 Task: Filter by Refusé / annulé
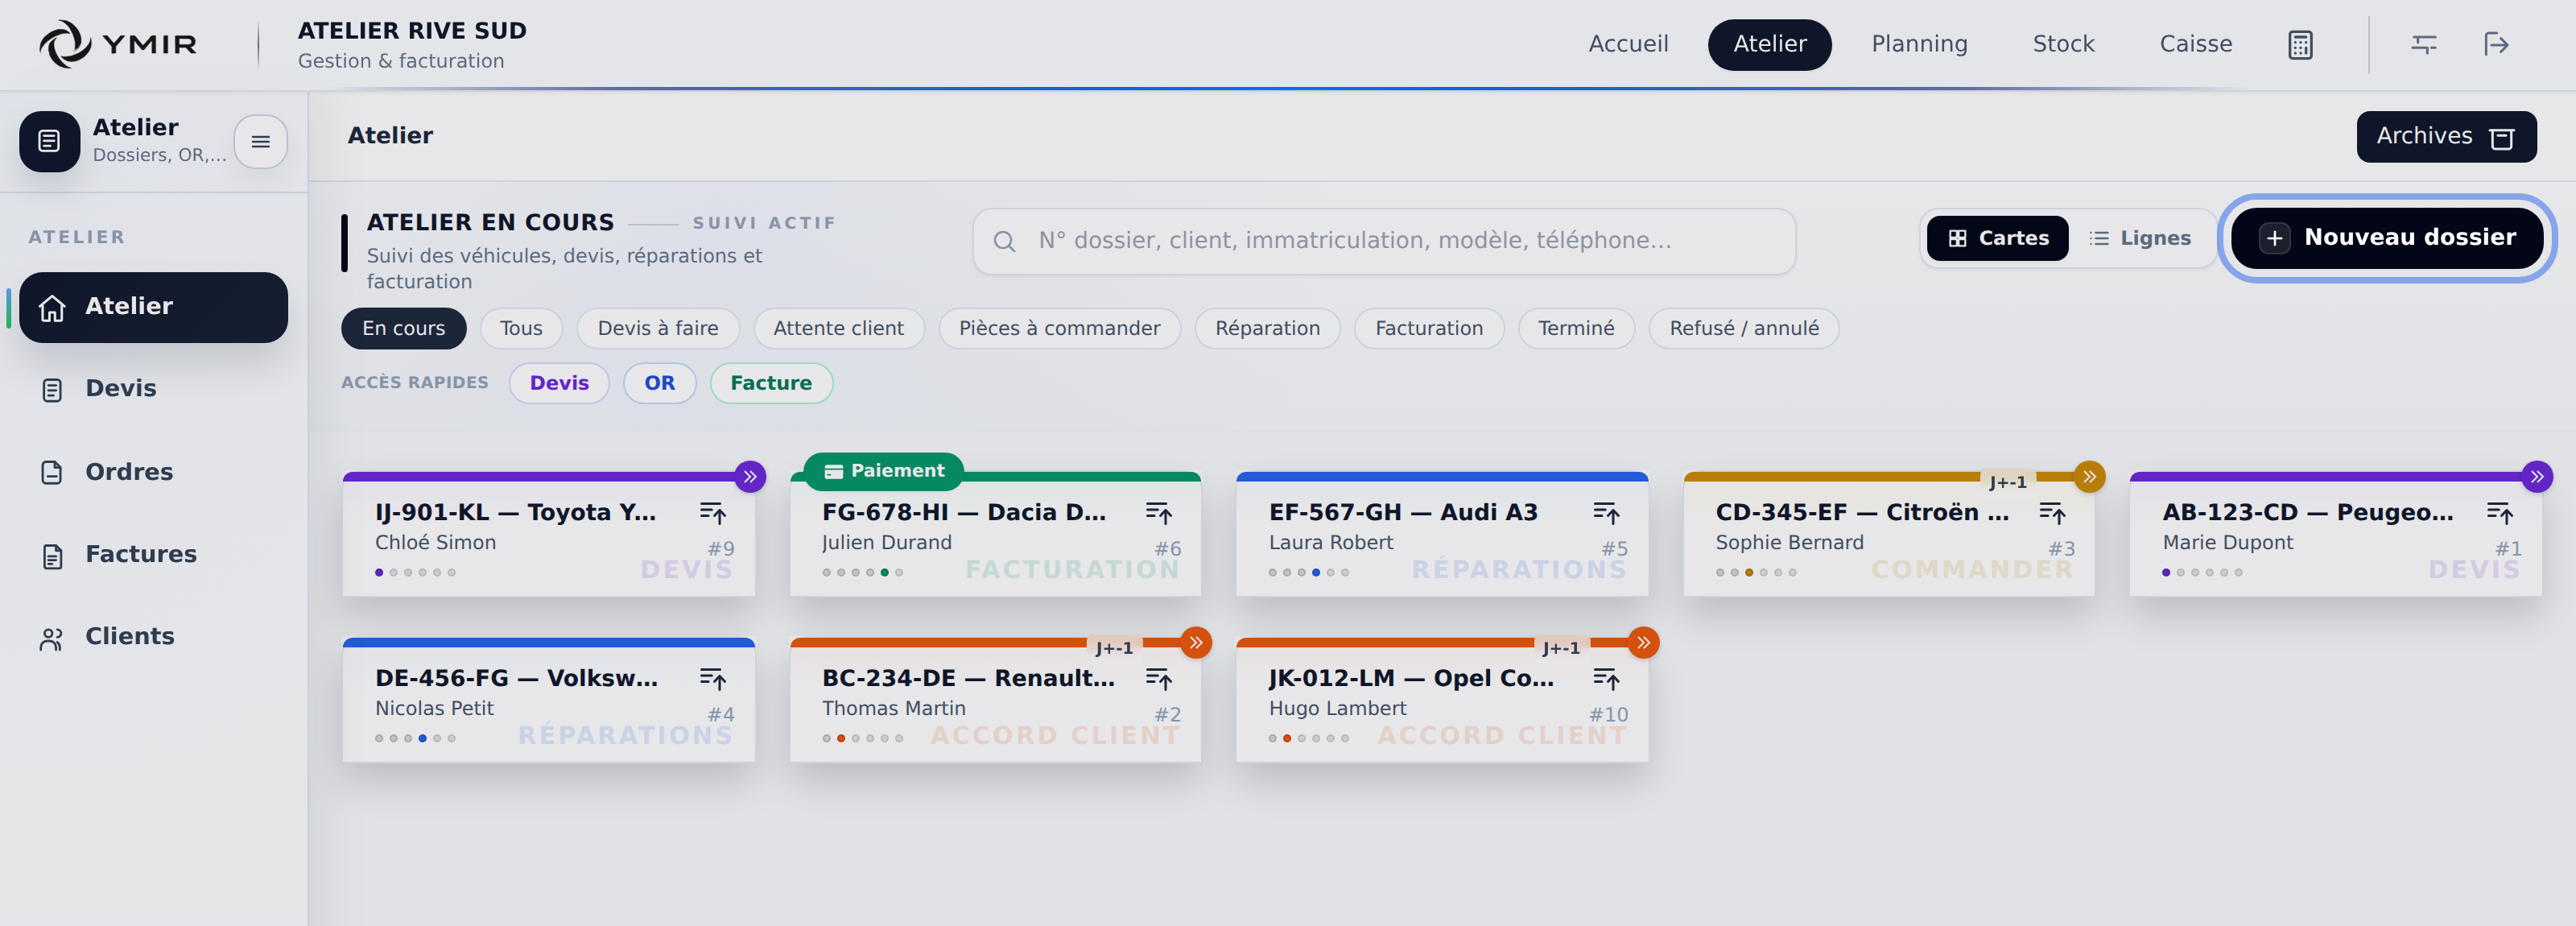(x=1744, y=328)
